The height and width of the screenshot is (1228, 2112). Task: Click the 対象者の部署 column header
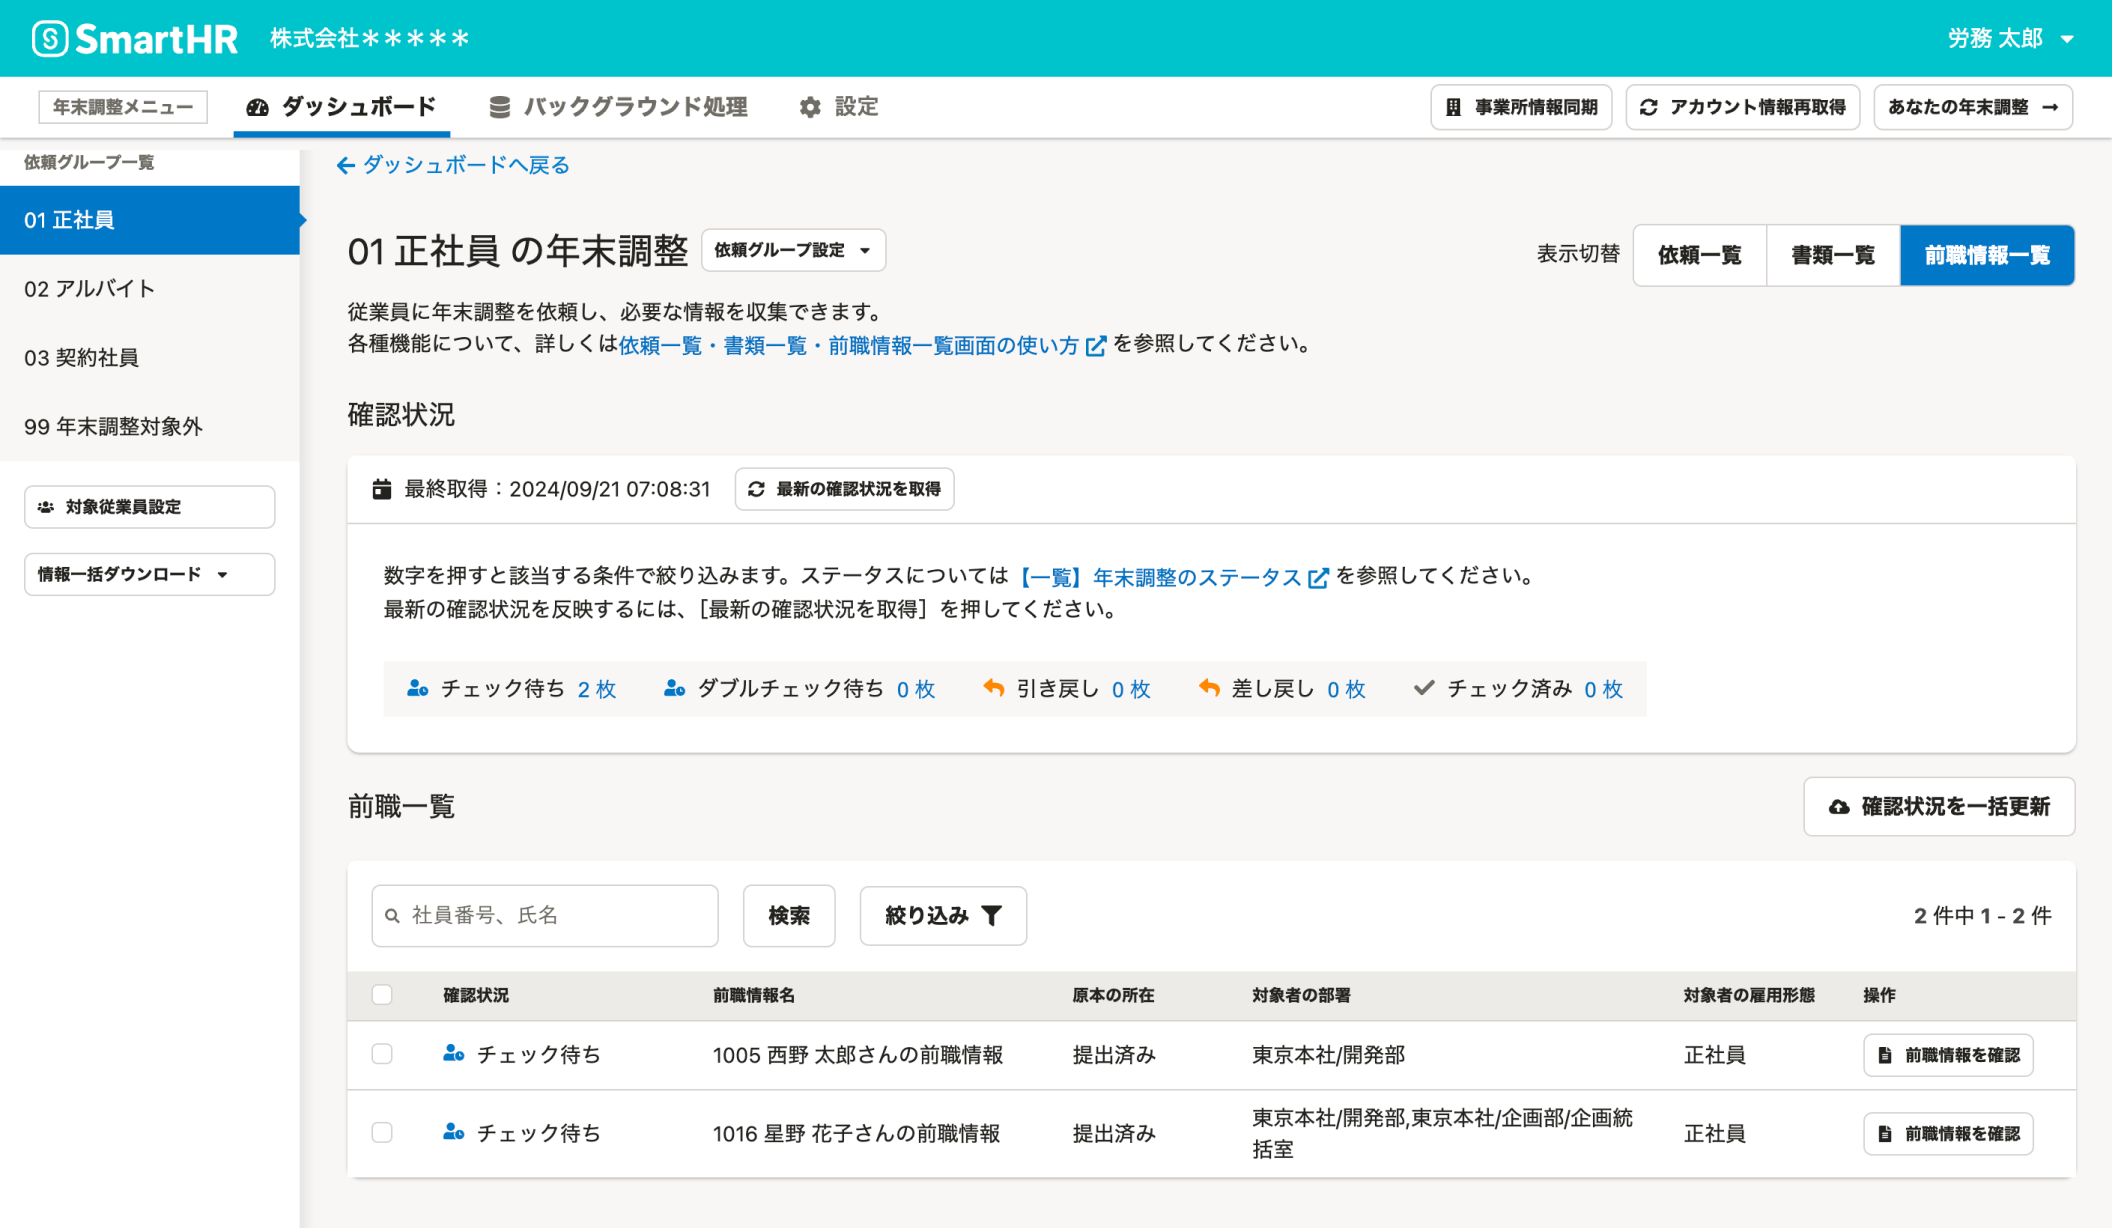[1301, 995]
